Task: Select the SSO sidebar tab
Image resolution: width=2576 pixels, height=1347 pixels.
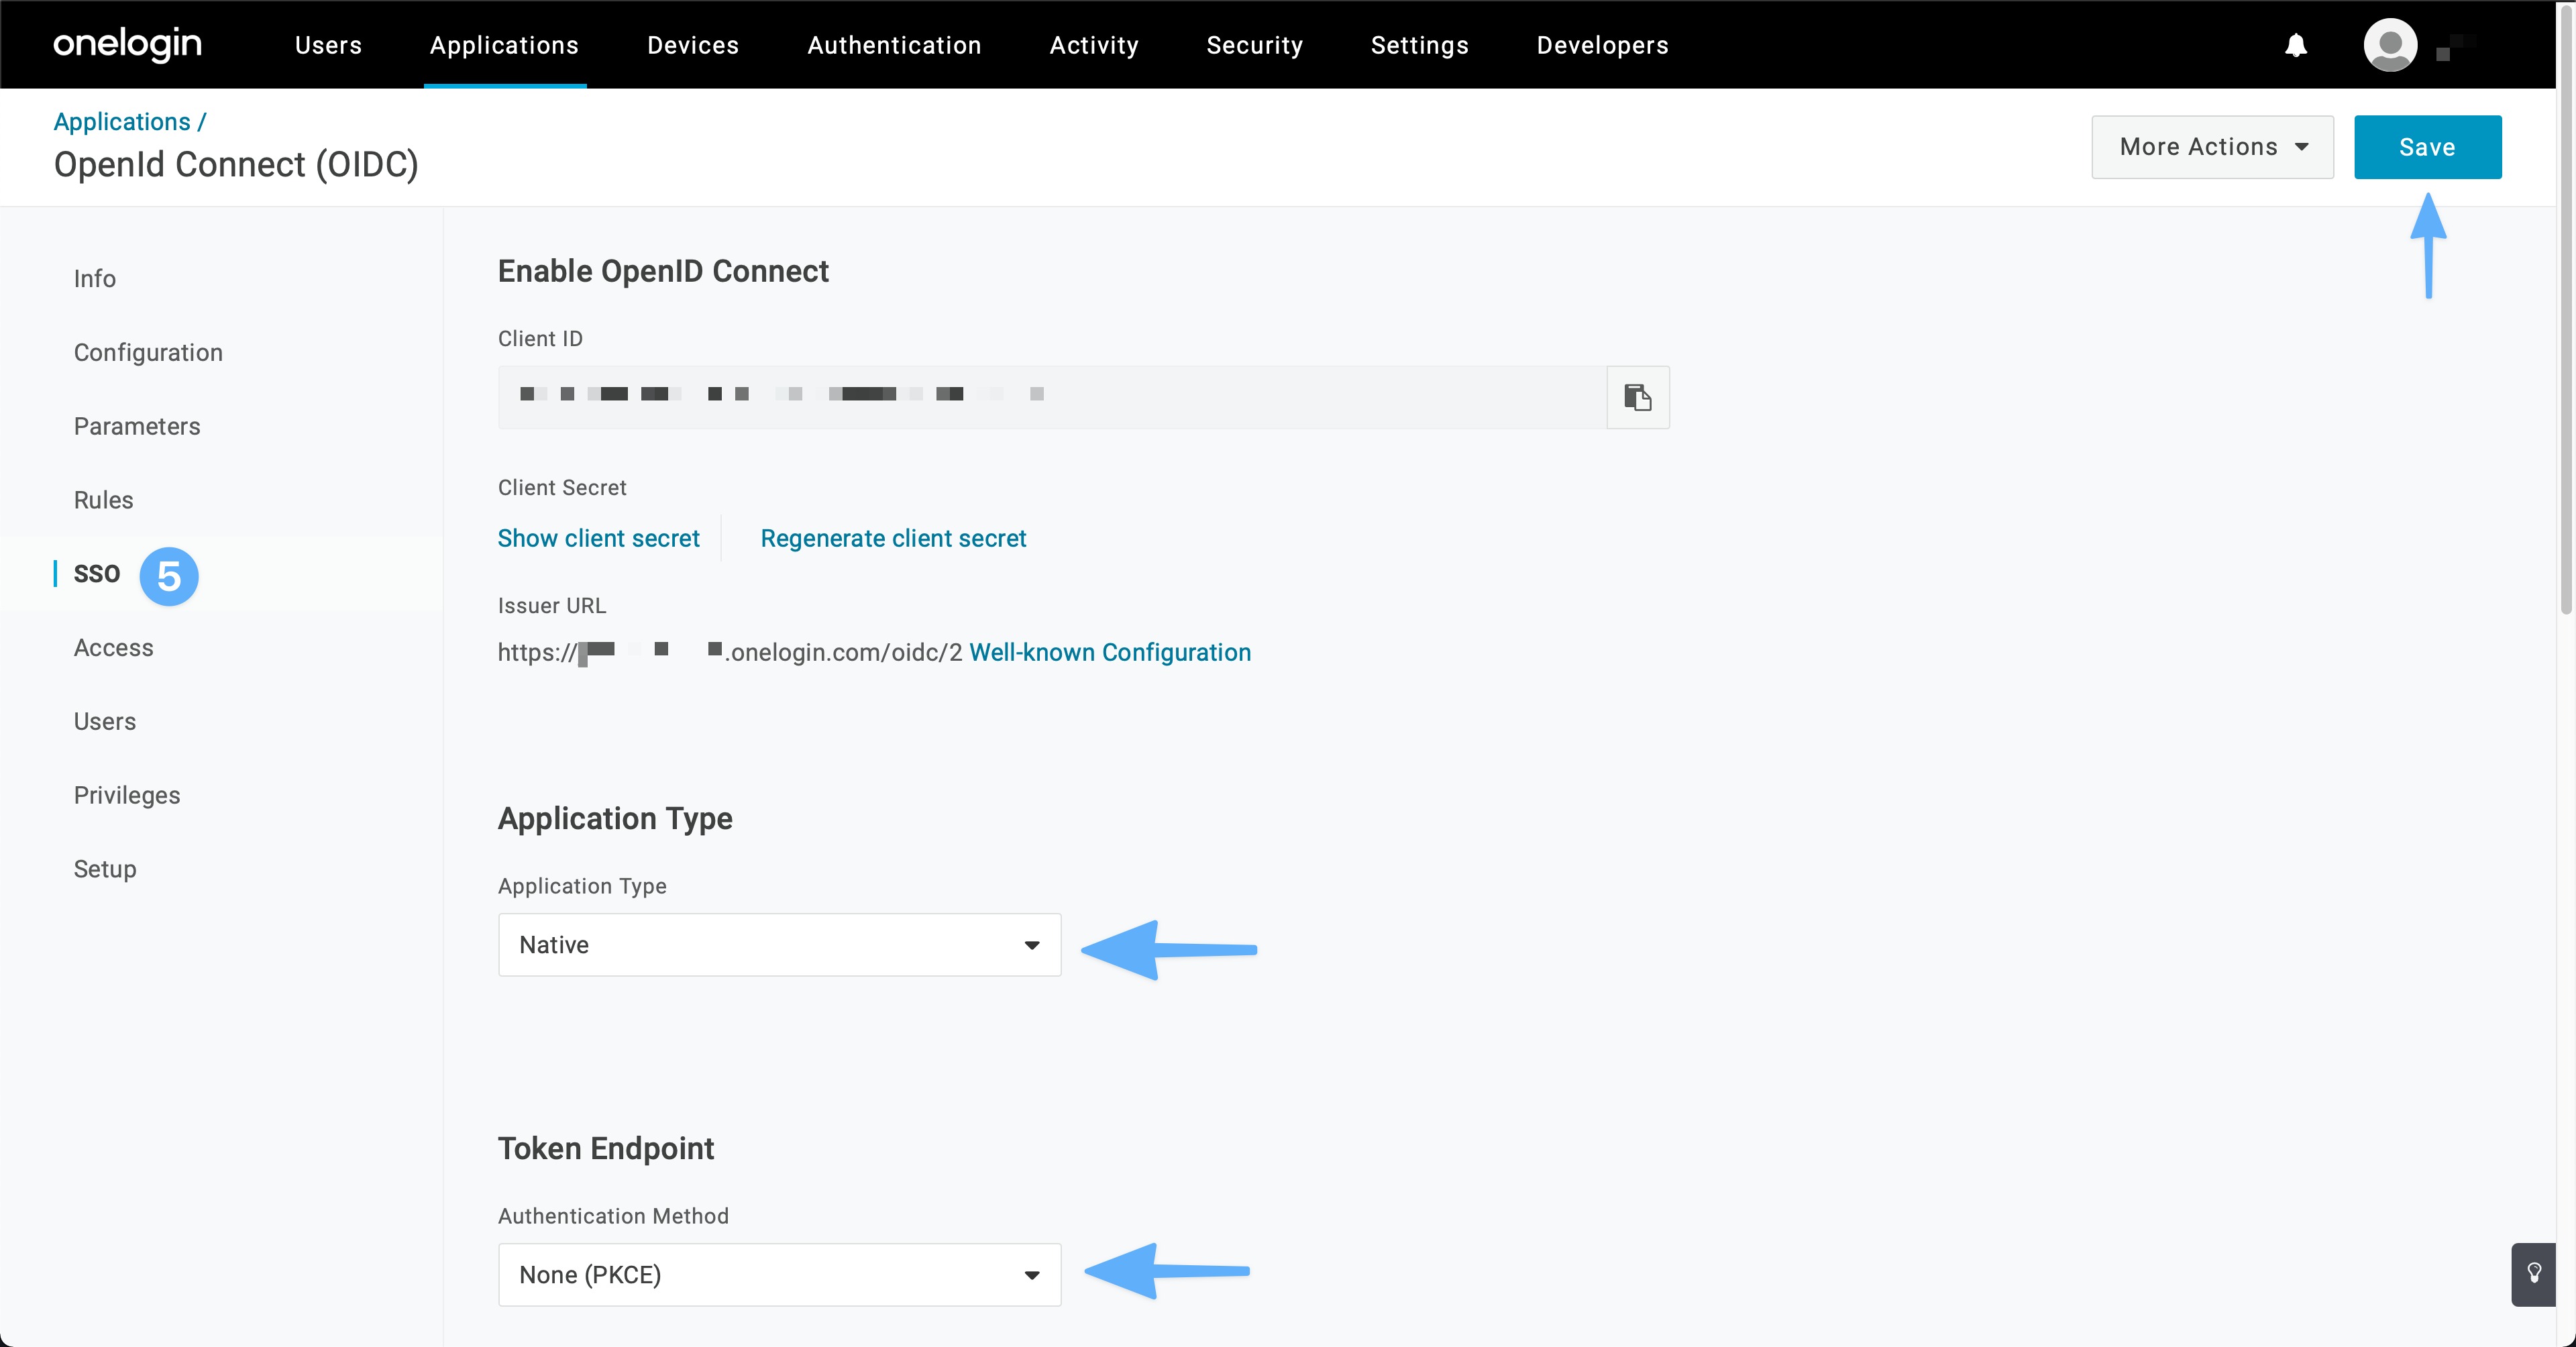Action: click(97, 573)
